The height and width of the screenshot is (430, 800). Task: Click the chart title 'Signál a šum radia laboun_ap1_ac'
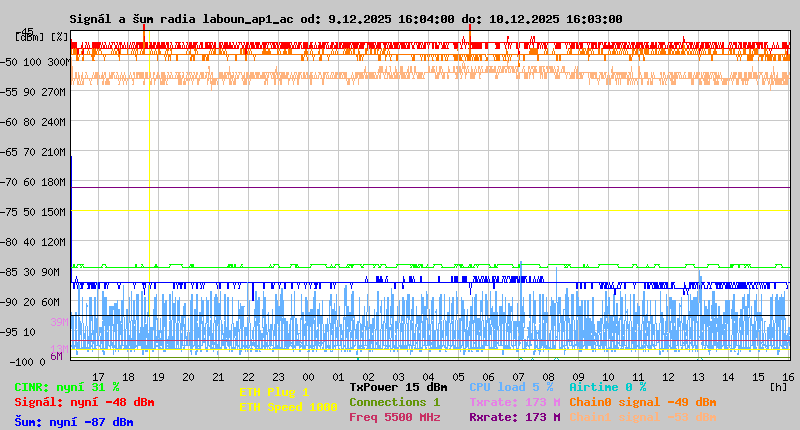pos(181,19)
